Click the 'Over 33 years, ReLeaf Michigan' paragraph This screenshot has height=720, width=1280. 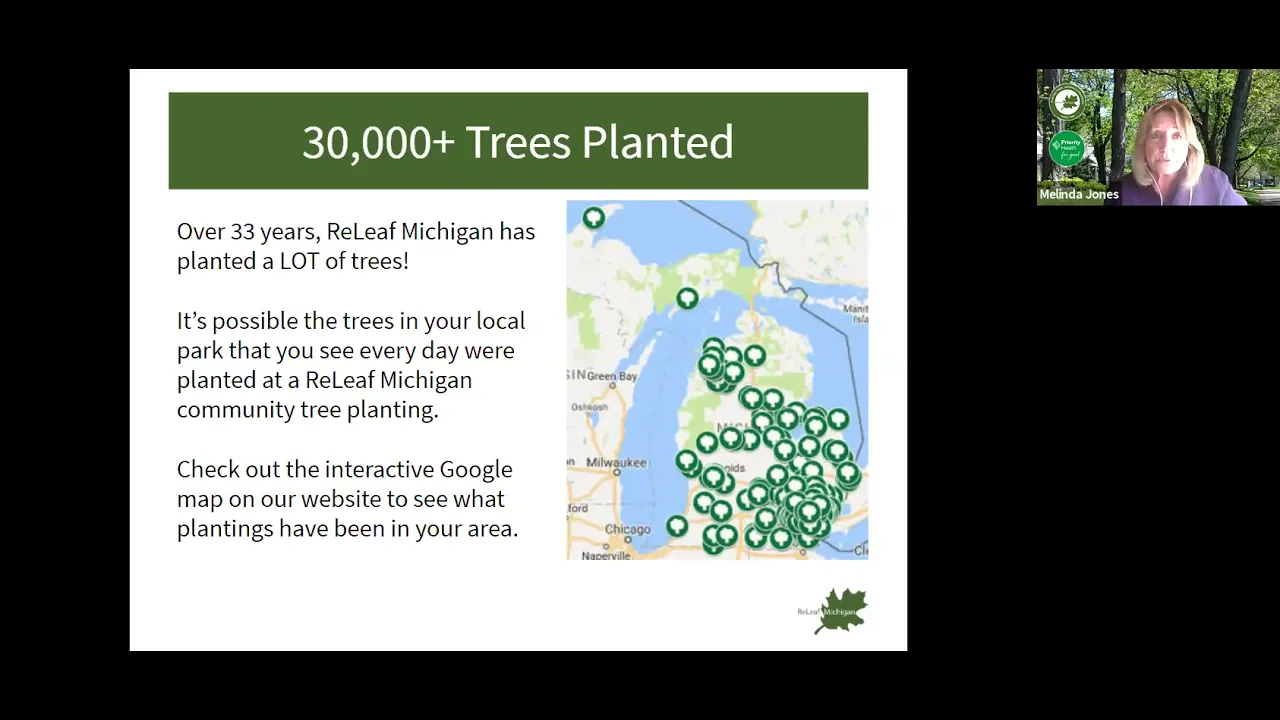click(356, 246)
